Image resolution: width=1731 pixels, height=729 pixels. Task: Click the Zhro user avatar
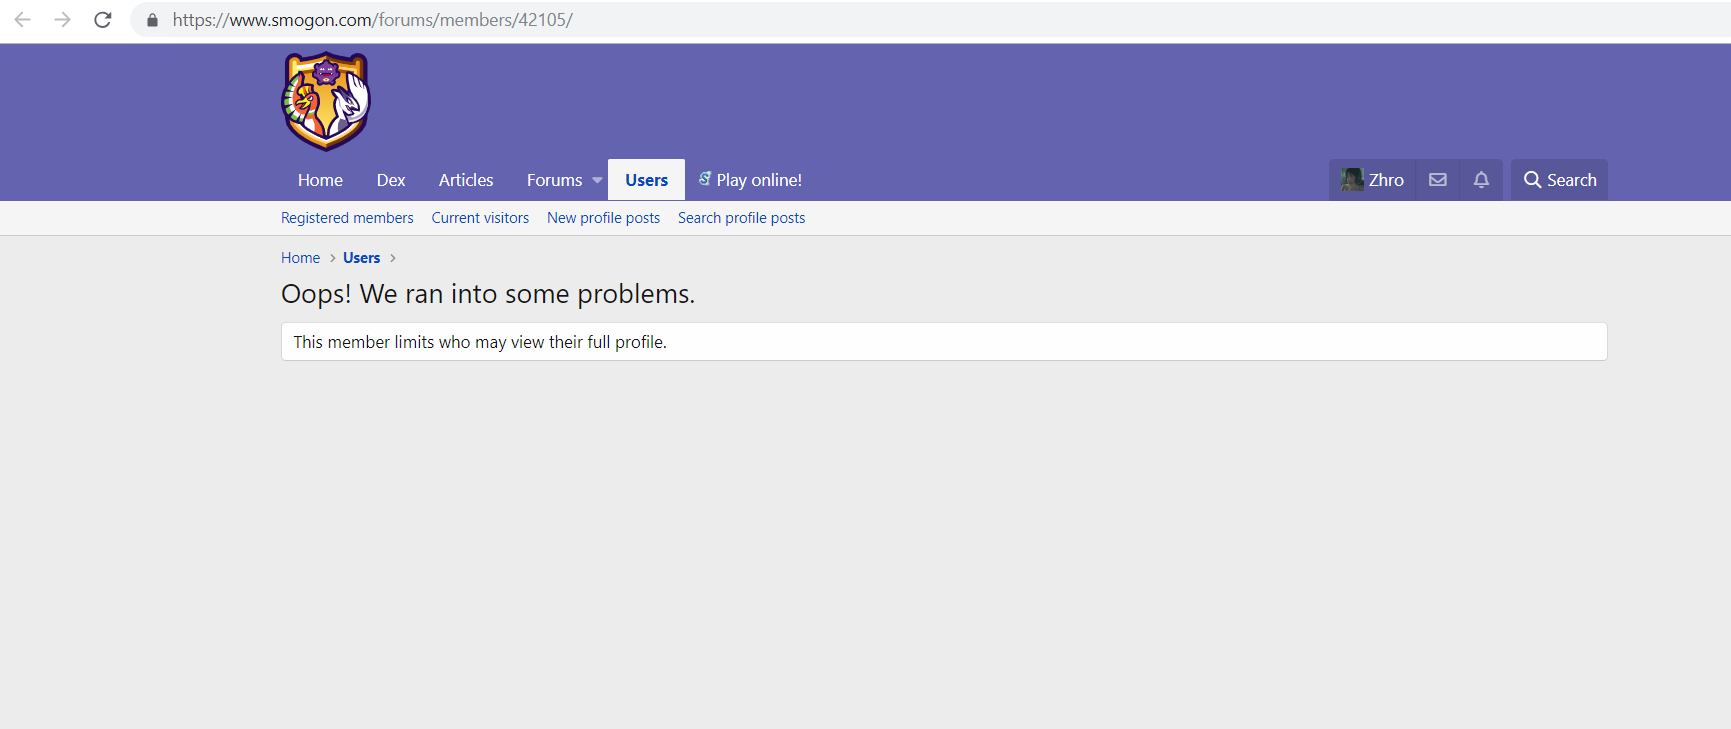1352,180
